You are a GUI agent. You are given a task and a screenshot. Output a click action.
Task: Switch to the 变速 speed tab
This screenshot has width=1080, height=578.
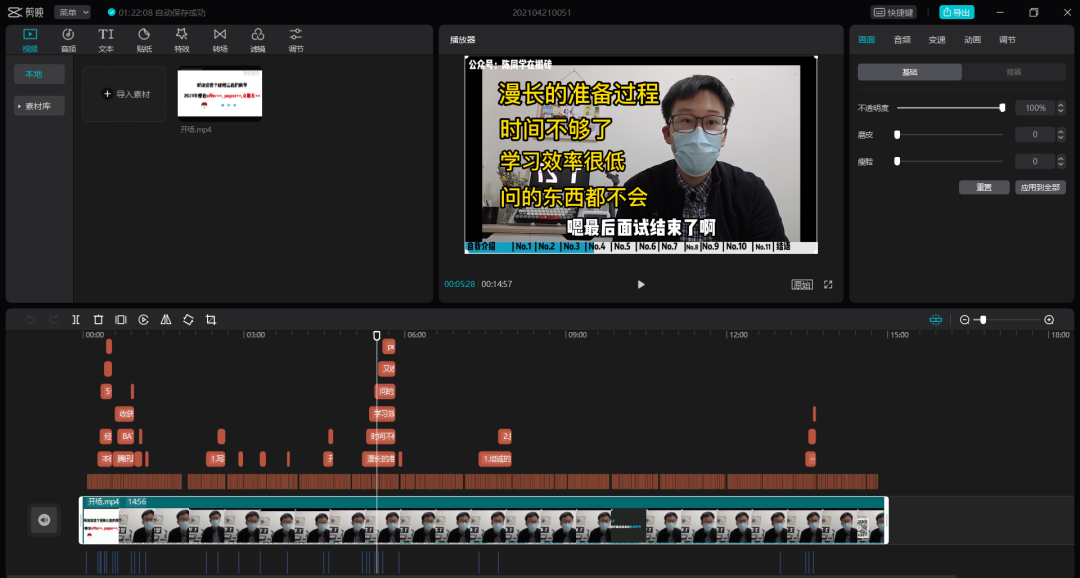pos(937,40)
